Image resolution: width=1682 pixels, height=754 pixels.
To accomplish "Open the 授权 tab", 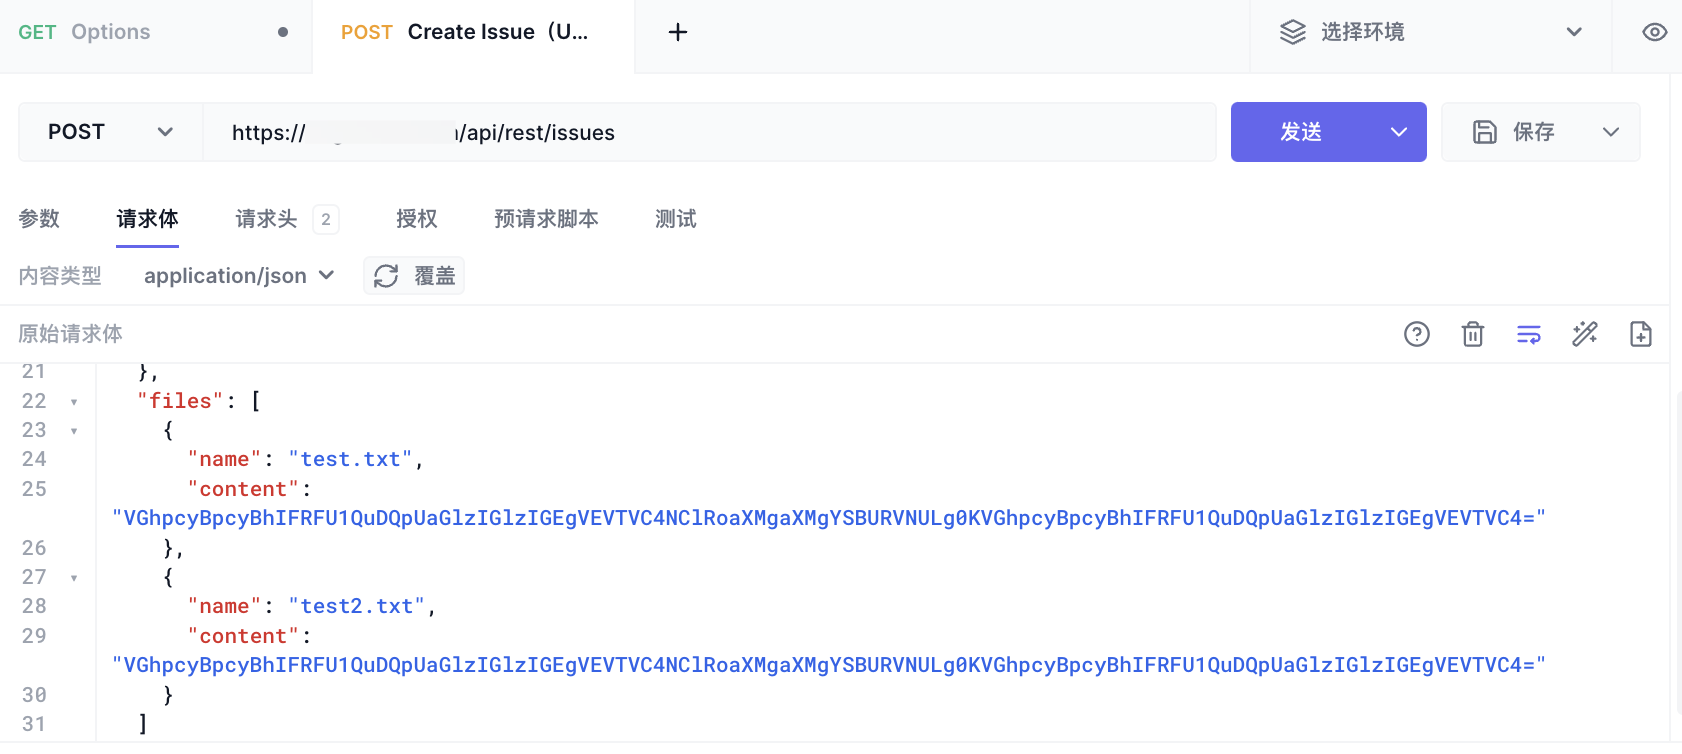I will [416, 219].
